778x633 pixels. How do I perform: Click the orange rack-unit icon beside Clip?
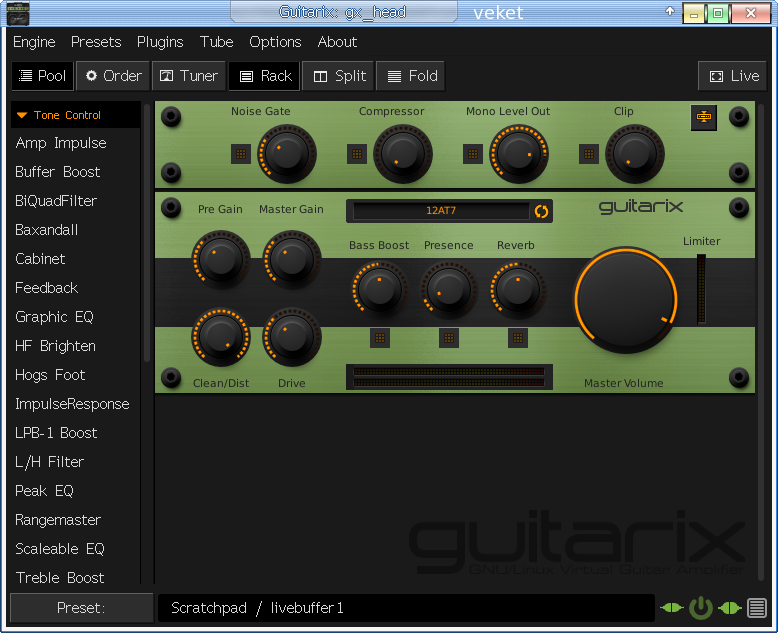point(704,118)
